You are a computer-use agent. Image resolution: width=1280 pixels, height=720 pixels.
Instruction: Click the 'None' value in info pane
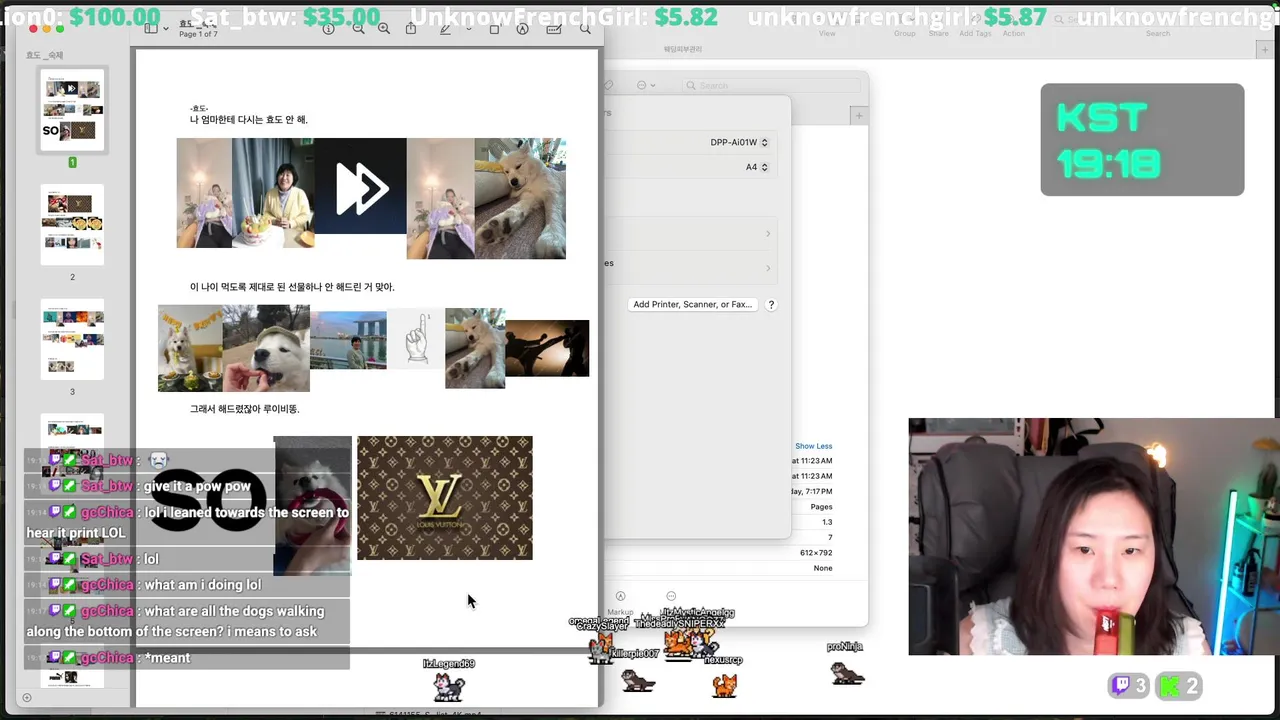(x=823, y=568)
